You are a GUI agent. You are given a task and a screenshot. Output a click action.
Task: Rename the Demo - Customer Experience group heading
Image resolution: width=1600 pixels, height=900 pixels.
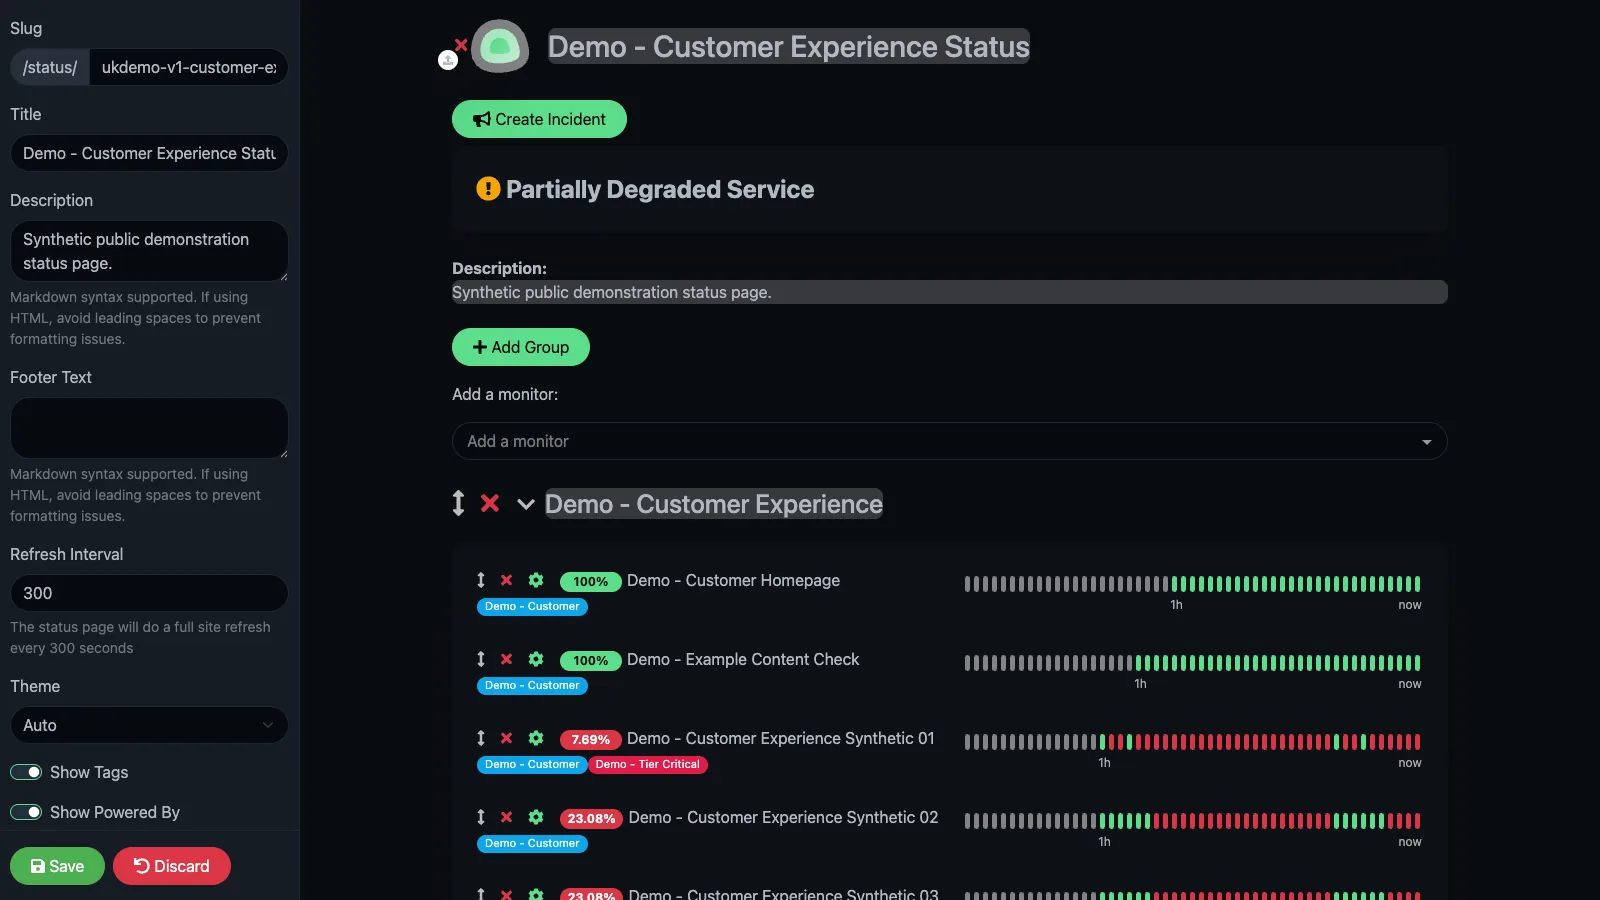(x=714, y=504)
